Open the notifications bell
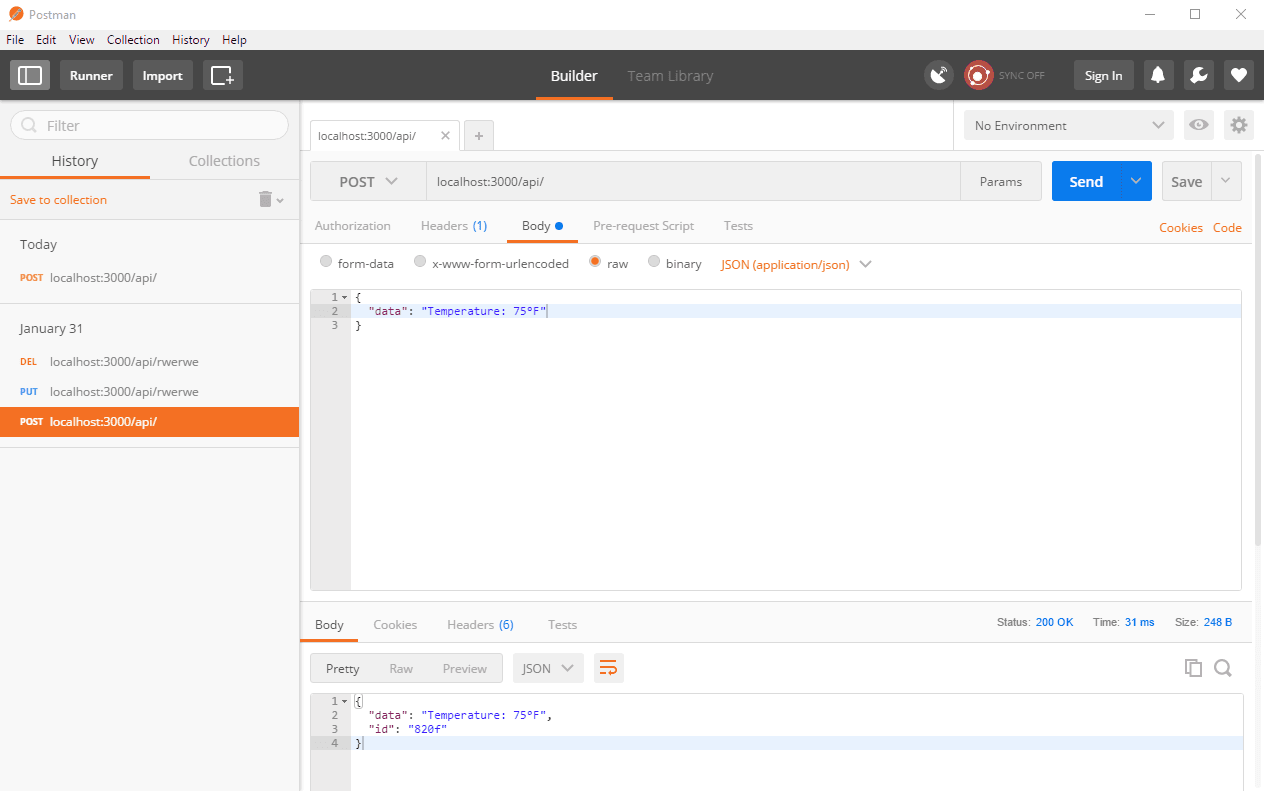 click(x=1158, y=75)
